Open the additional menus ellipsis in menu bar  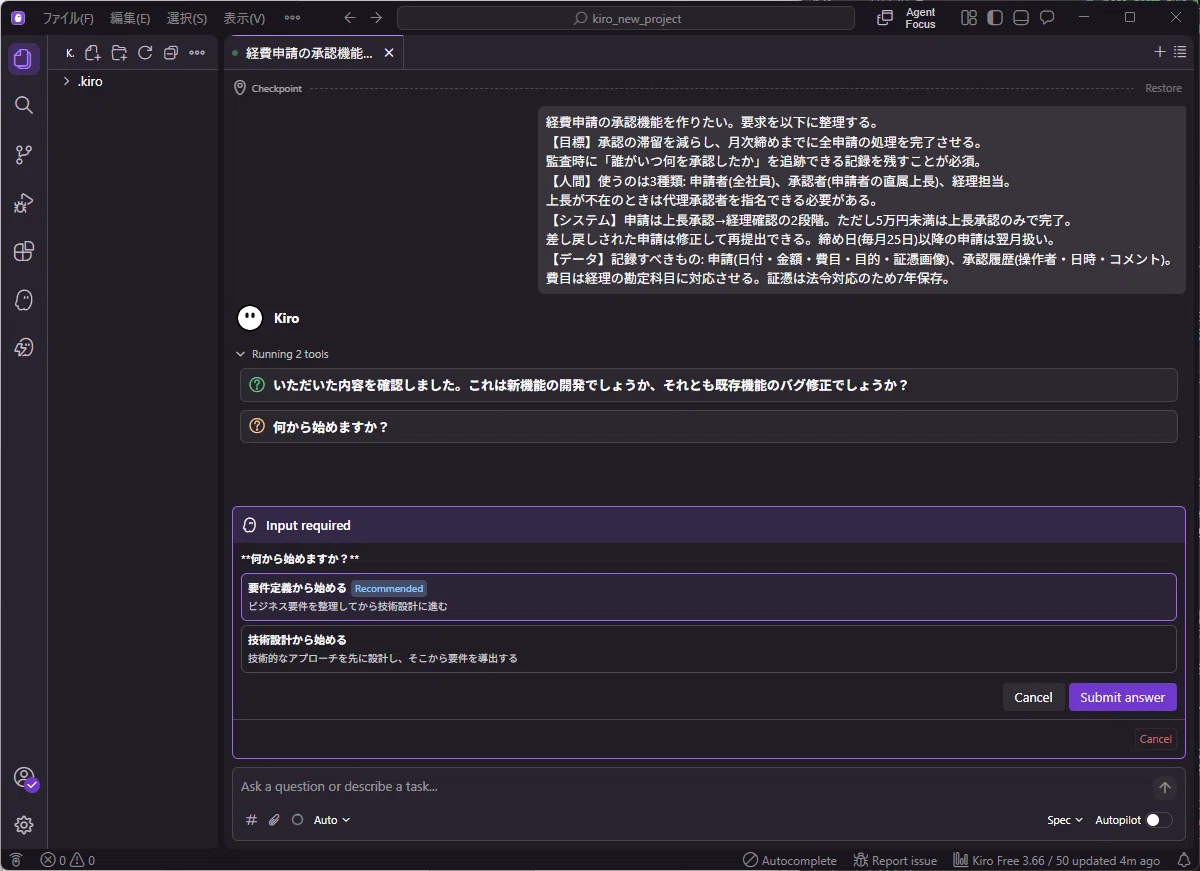(292, 18)
